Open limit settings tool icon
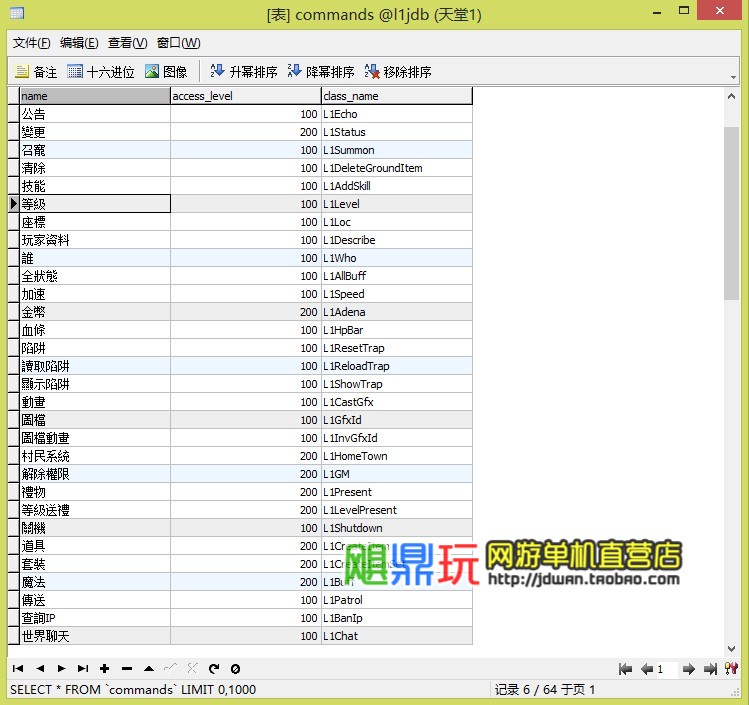749x705 pixels. click(731, 668)
